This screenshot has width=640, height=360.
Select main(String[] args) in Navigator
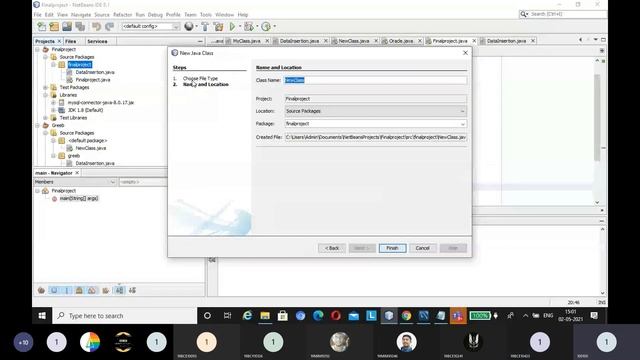coord(79,198)
